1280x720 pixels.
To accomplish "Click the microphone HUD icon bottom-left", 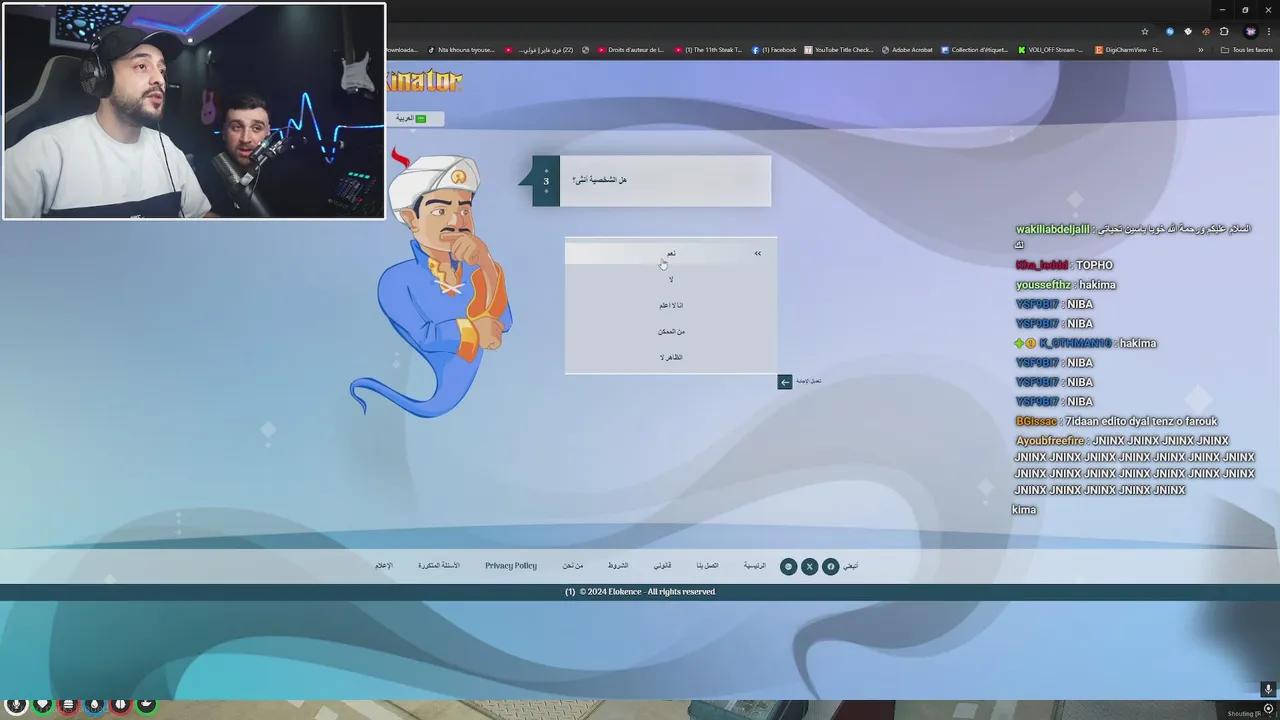I will [x=16, y=705].
